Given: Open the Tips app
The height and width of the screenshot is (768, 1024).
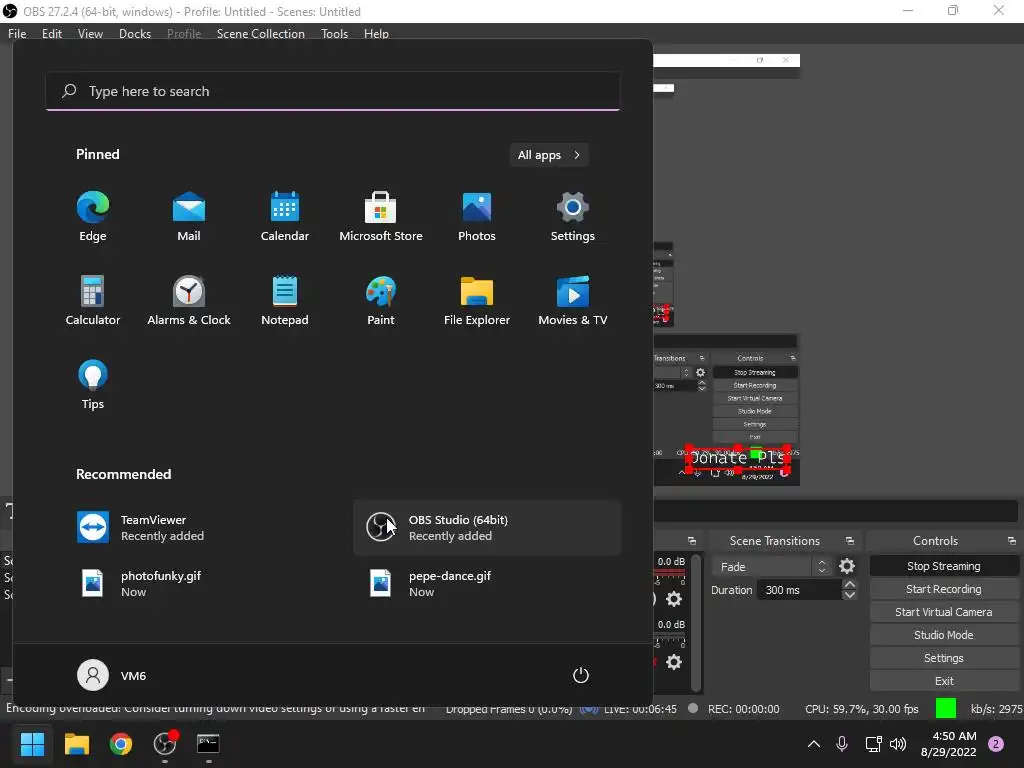Looking at the screenshot, I should [93, 385].
